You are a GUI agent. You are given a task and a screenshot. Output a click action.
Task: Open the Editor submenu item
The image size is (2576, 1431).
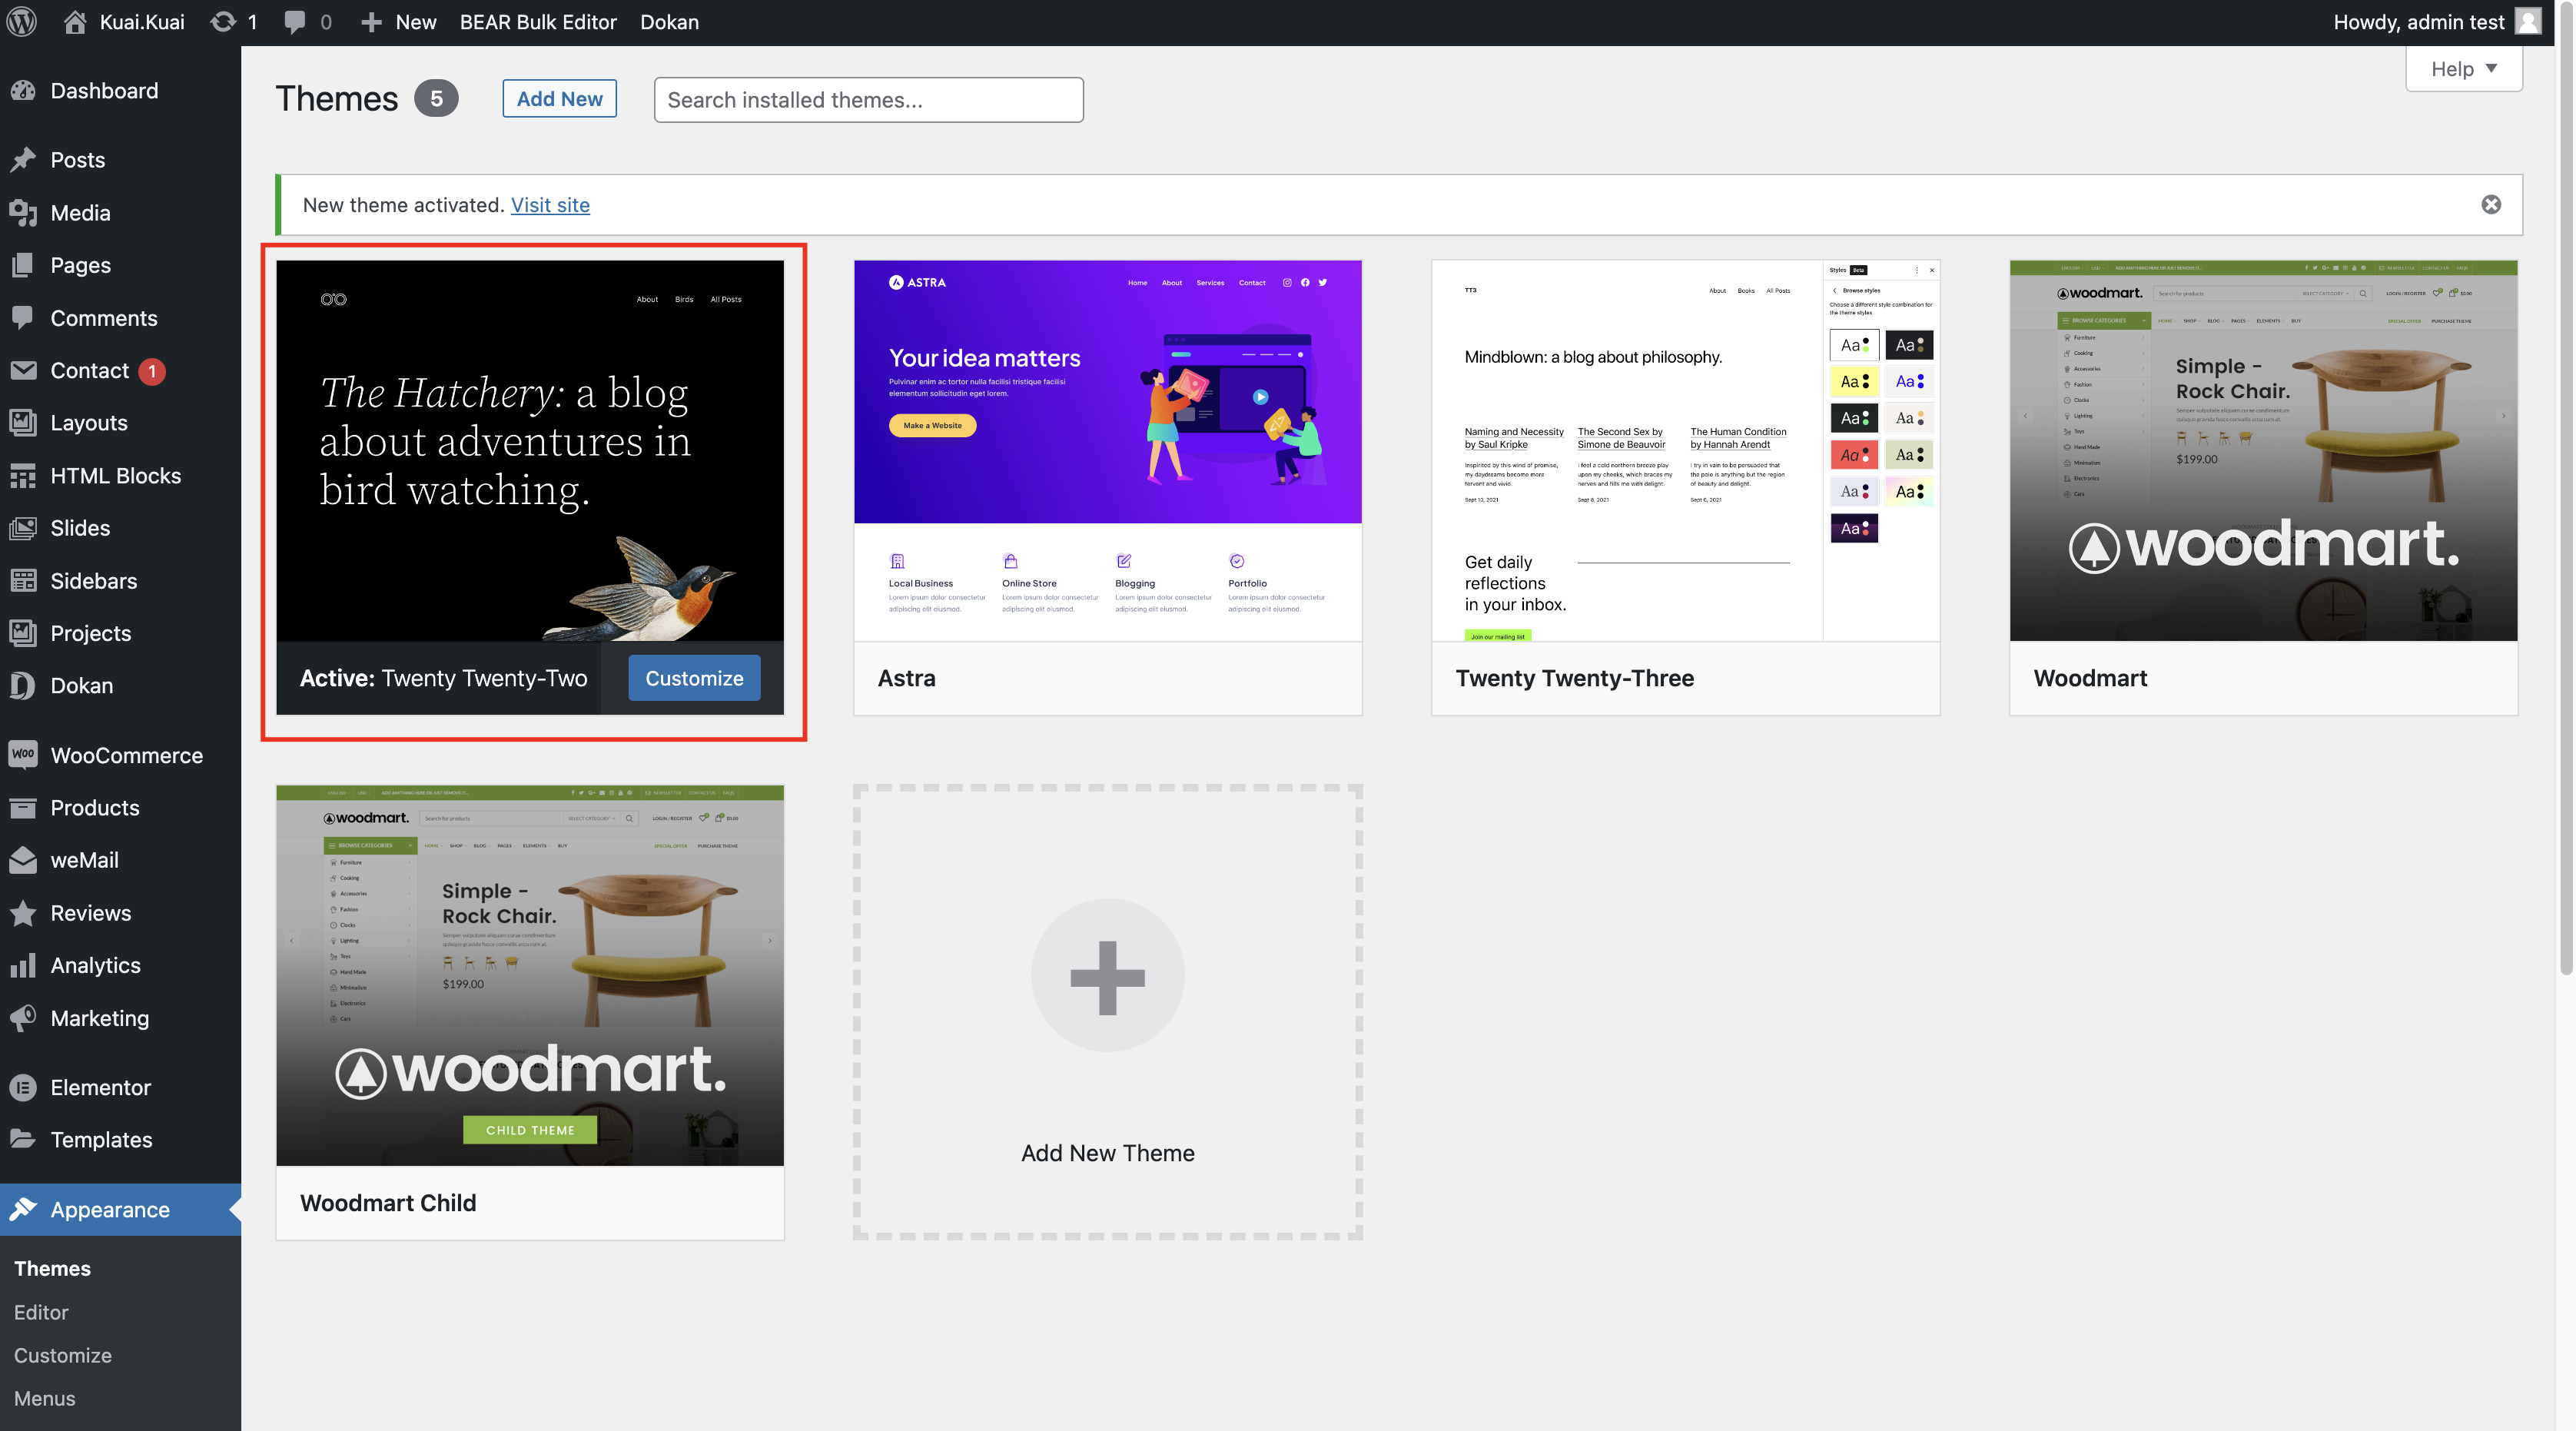point(41,1312)
